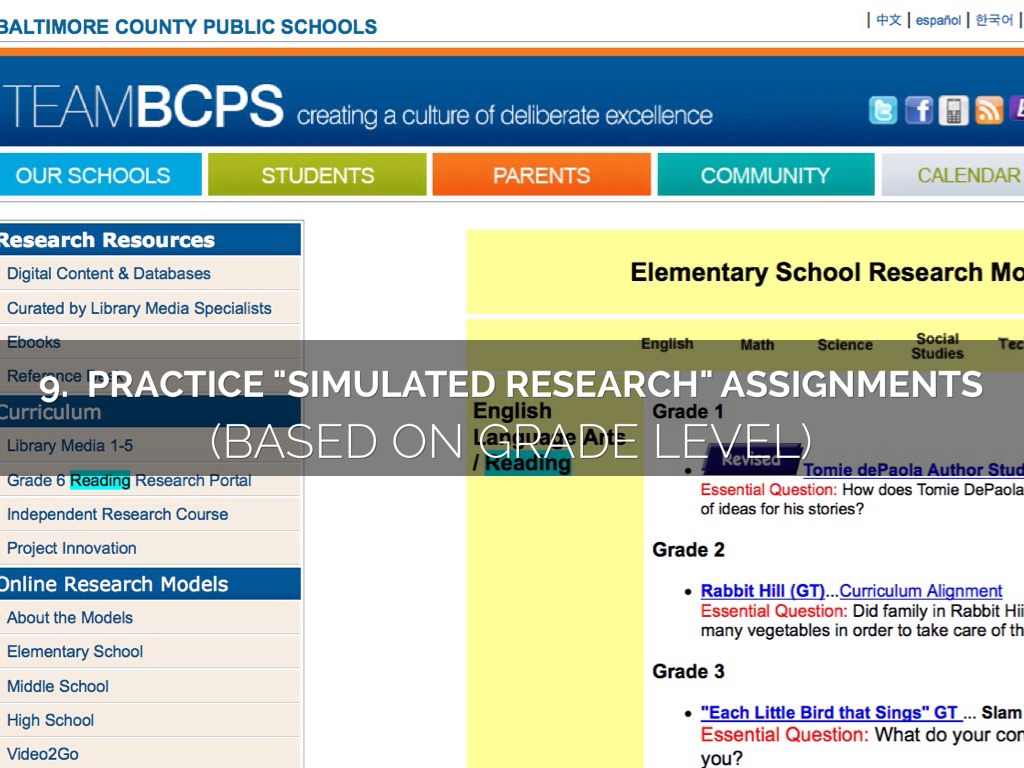
Task: Open the Rabbit Hill (GT) link
Action: [x=762, y=591]
